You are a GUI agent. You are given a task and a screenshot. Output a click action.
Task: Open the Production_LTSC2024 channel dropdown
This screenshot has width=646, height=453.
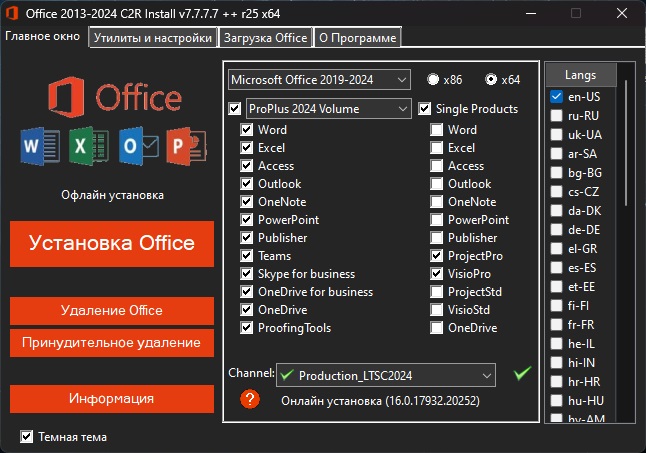[x=386, y=375]
